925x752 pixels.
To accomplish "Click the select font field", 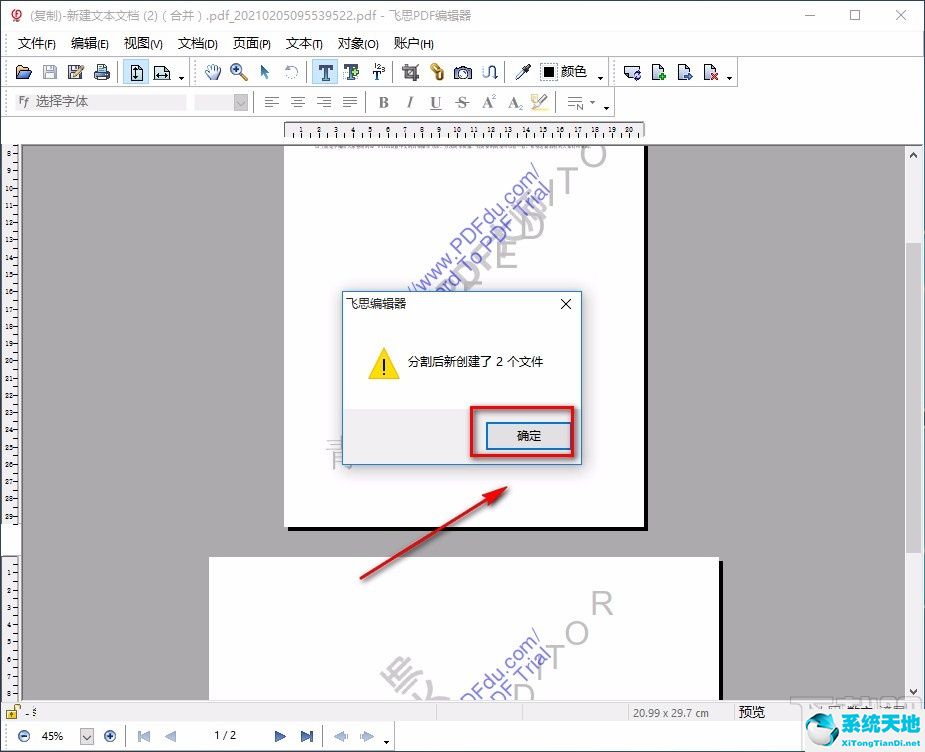I will click(100, 102).
